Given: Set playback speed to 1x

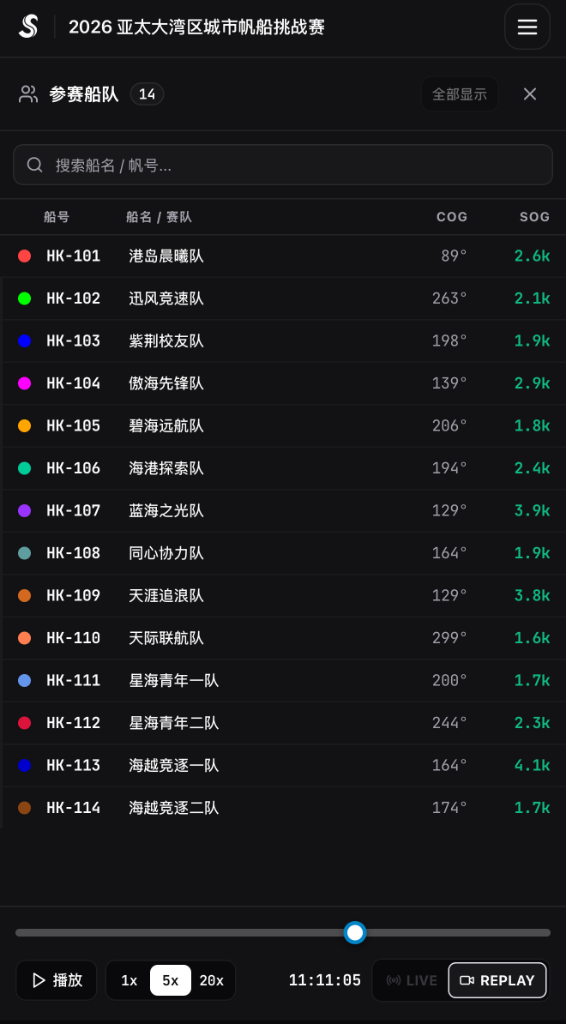Looking at the screenshot, I should click(x=129, y=980).
